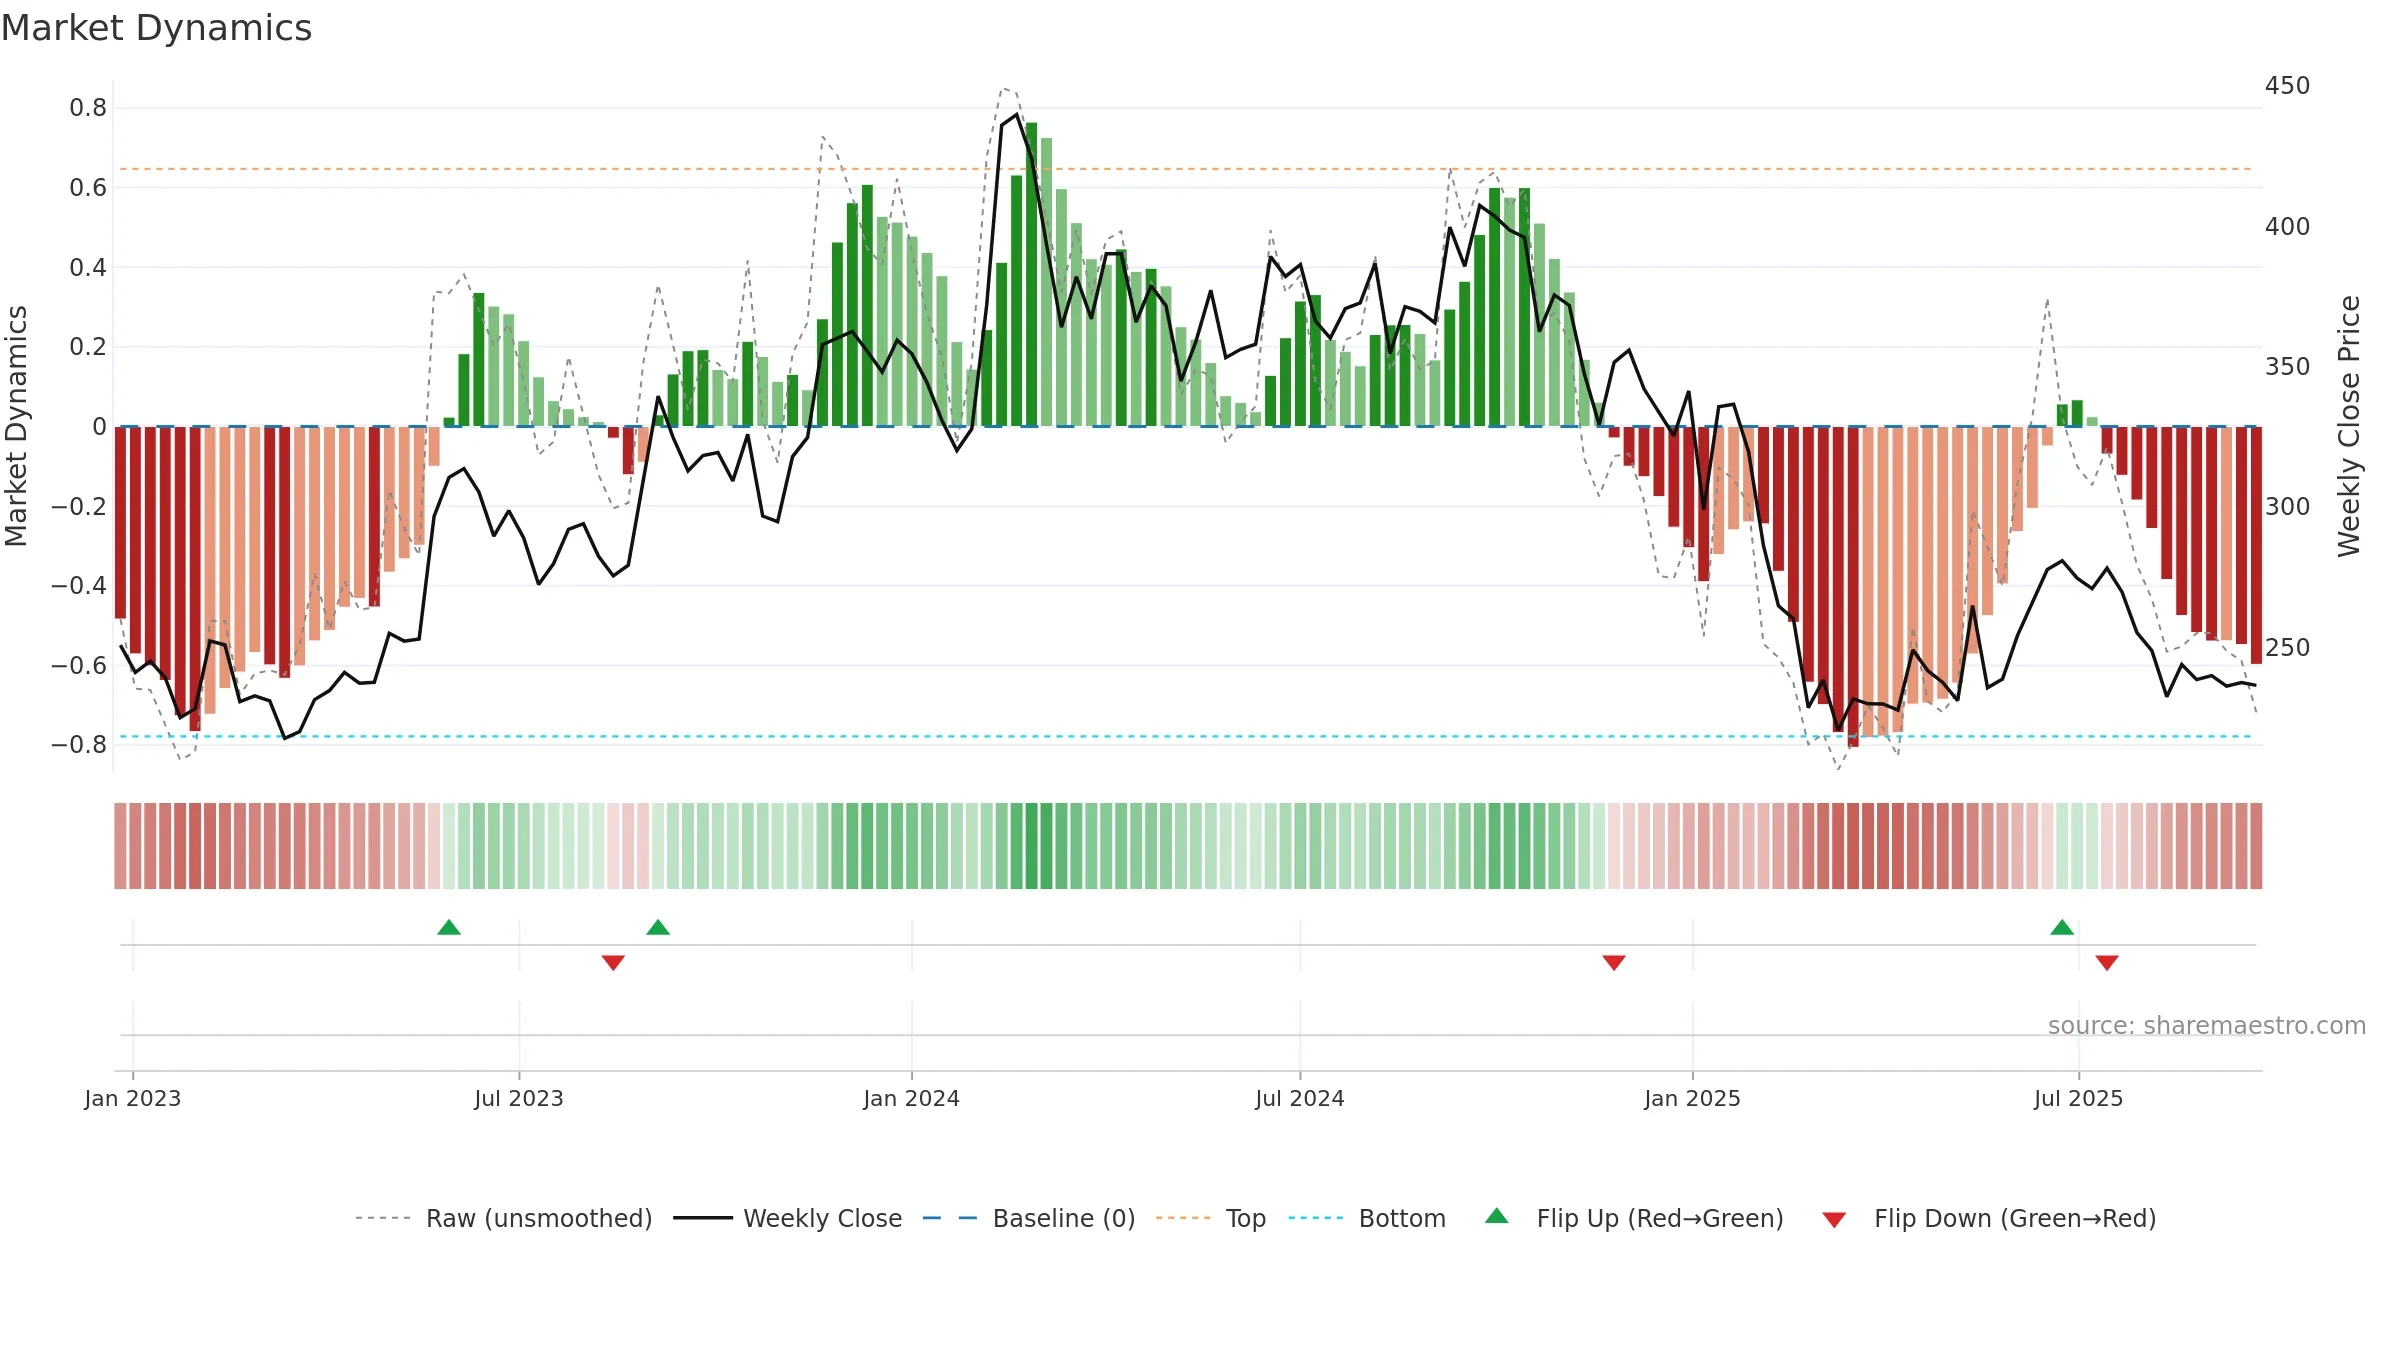2400x1350 pixels.
Task: Click green flip-up marker near September 2023
Action: click(x=658, y=927)
